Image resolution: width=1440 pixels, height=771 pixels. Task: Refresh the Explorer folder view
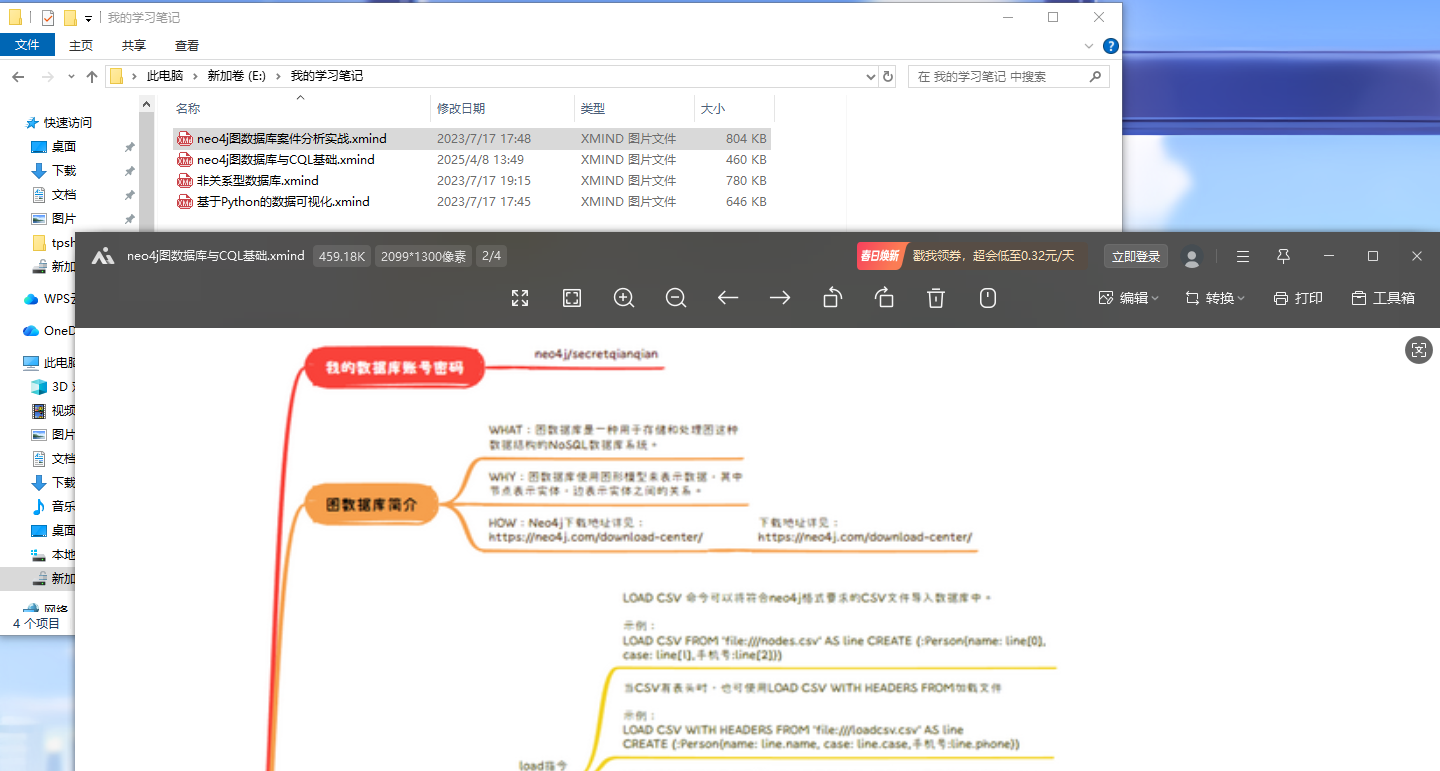888,76
